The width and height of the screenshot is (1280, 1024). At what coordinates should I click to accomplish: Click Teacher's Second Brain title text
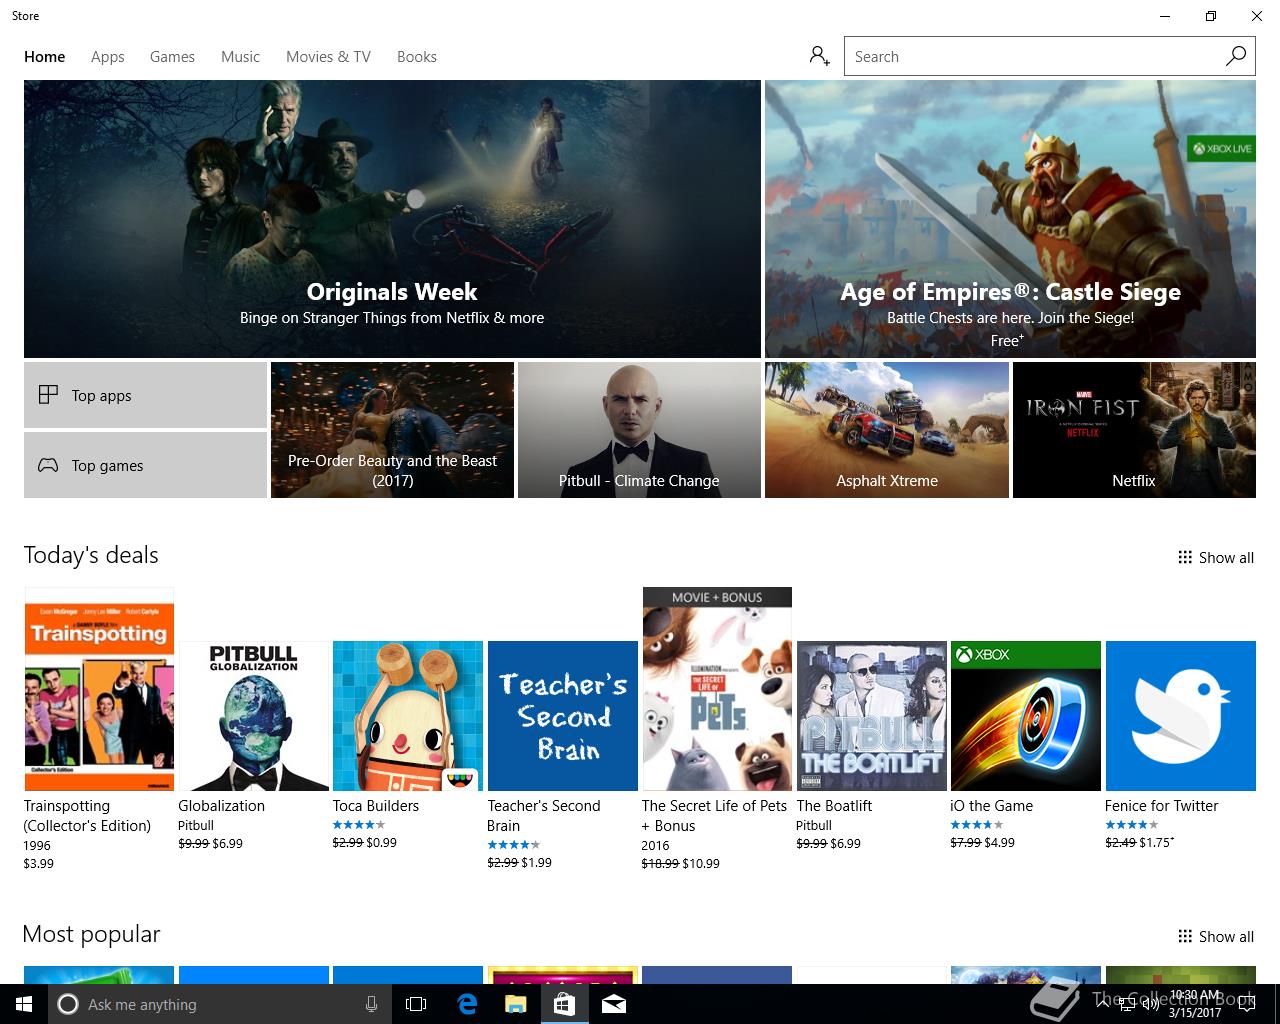(x=544, y=816)
